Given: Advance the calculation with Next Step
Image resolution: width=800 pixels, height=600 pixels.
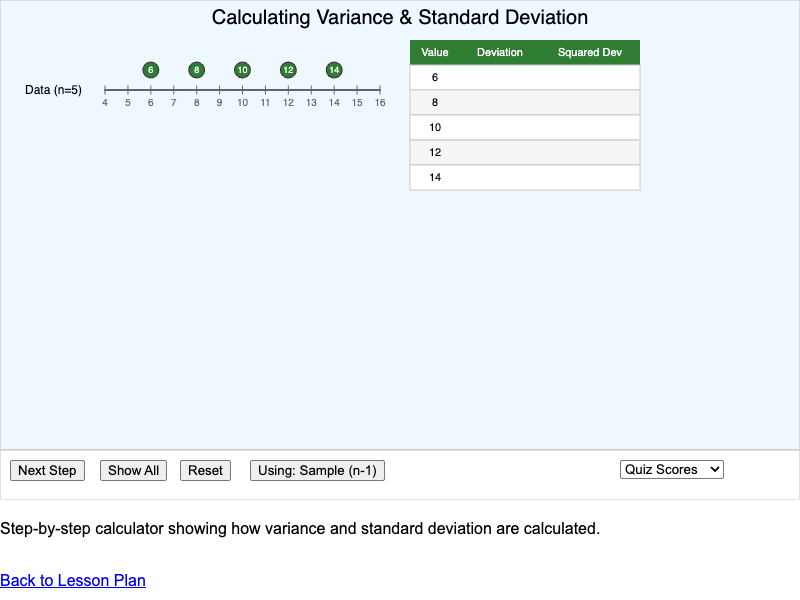Looking at the screenshot, I should [x=47, y=470].
